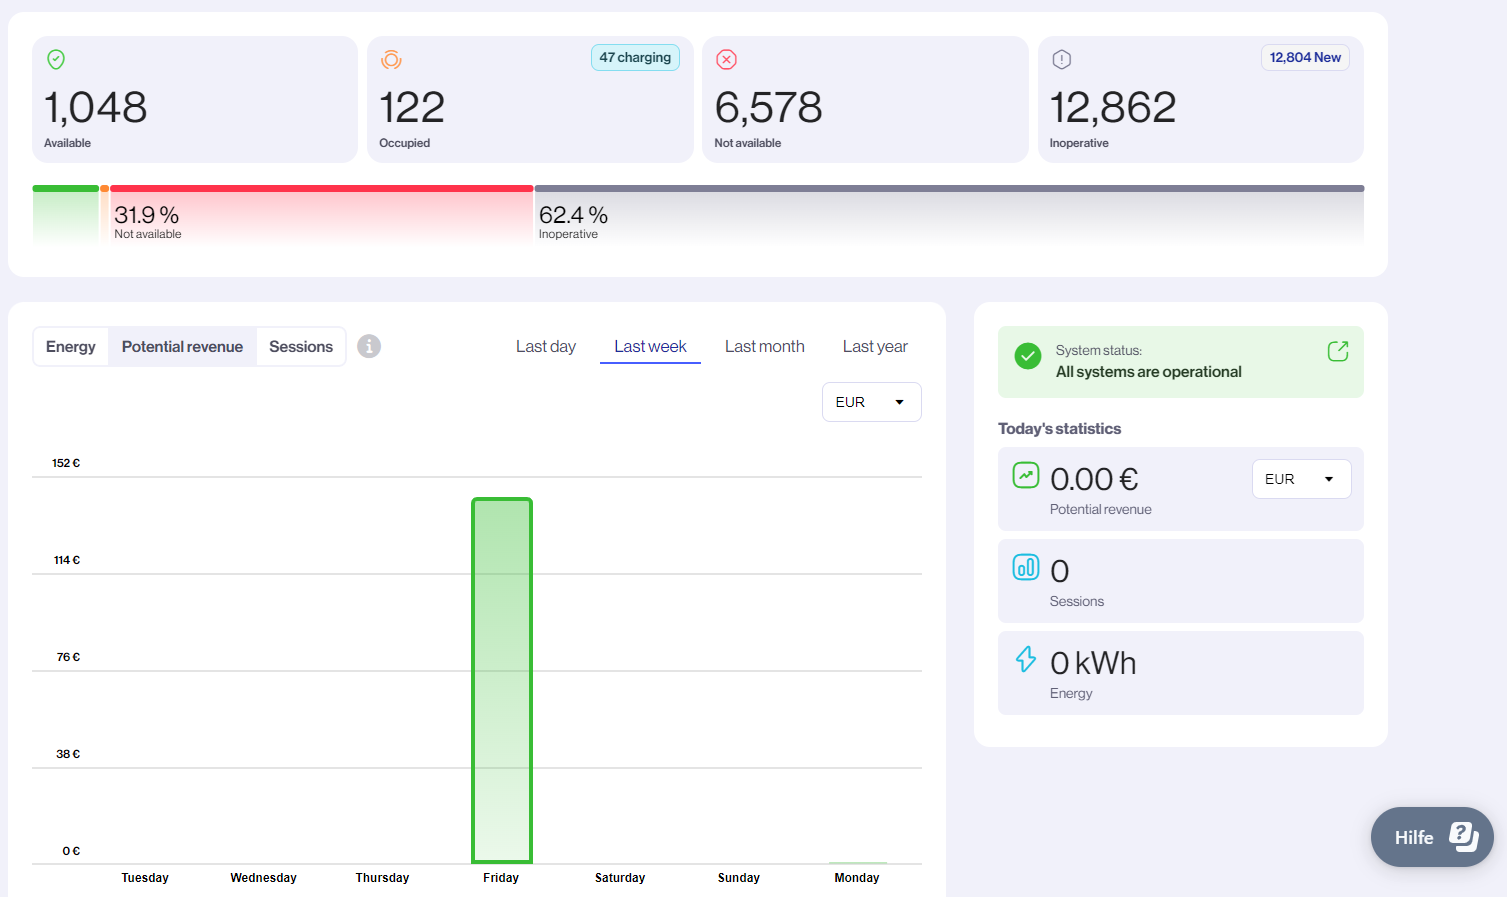Select Last month time range
Viewport: 1507px width, 897px height.
pyautogui.click(x=765, y=347)
